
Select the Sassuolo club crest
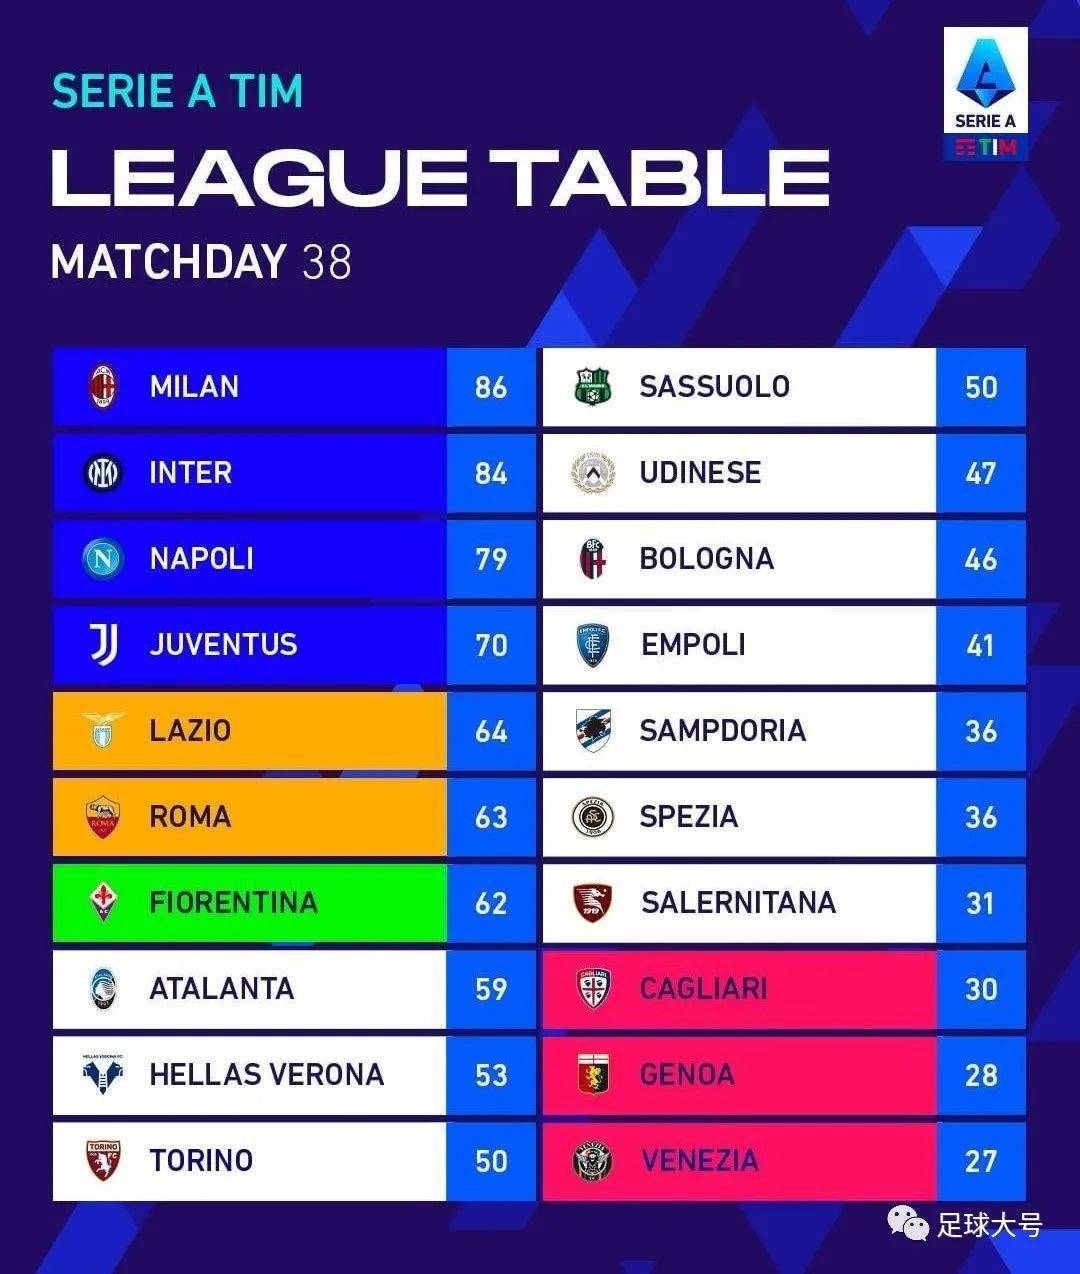(x=593, y=387)
